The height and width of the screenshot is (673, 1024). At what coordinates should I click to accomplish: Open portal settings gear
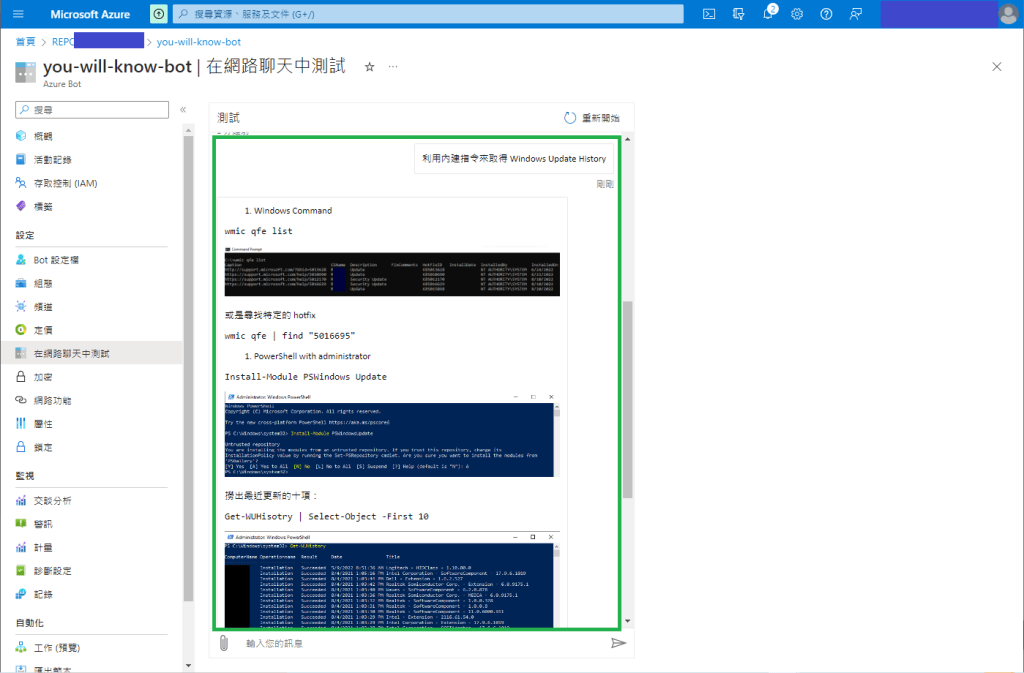(x=797, y=14)
